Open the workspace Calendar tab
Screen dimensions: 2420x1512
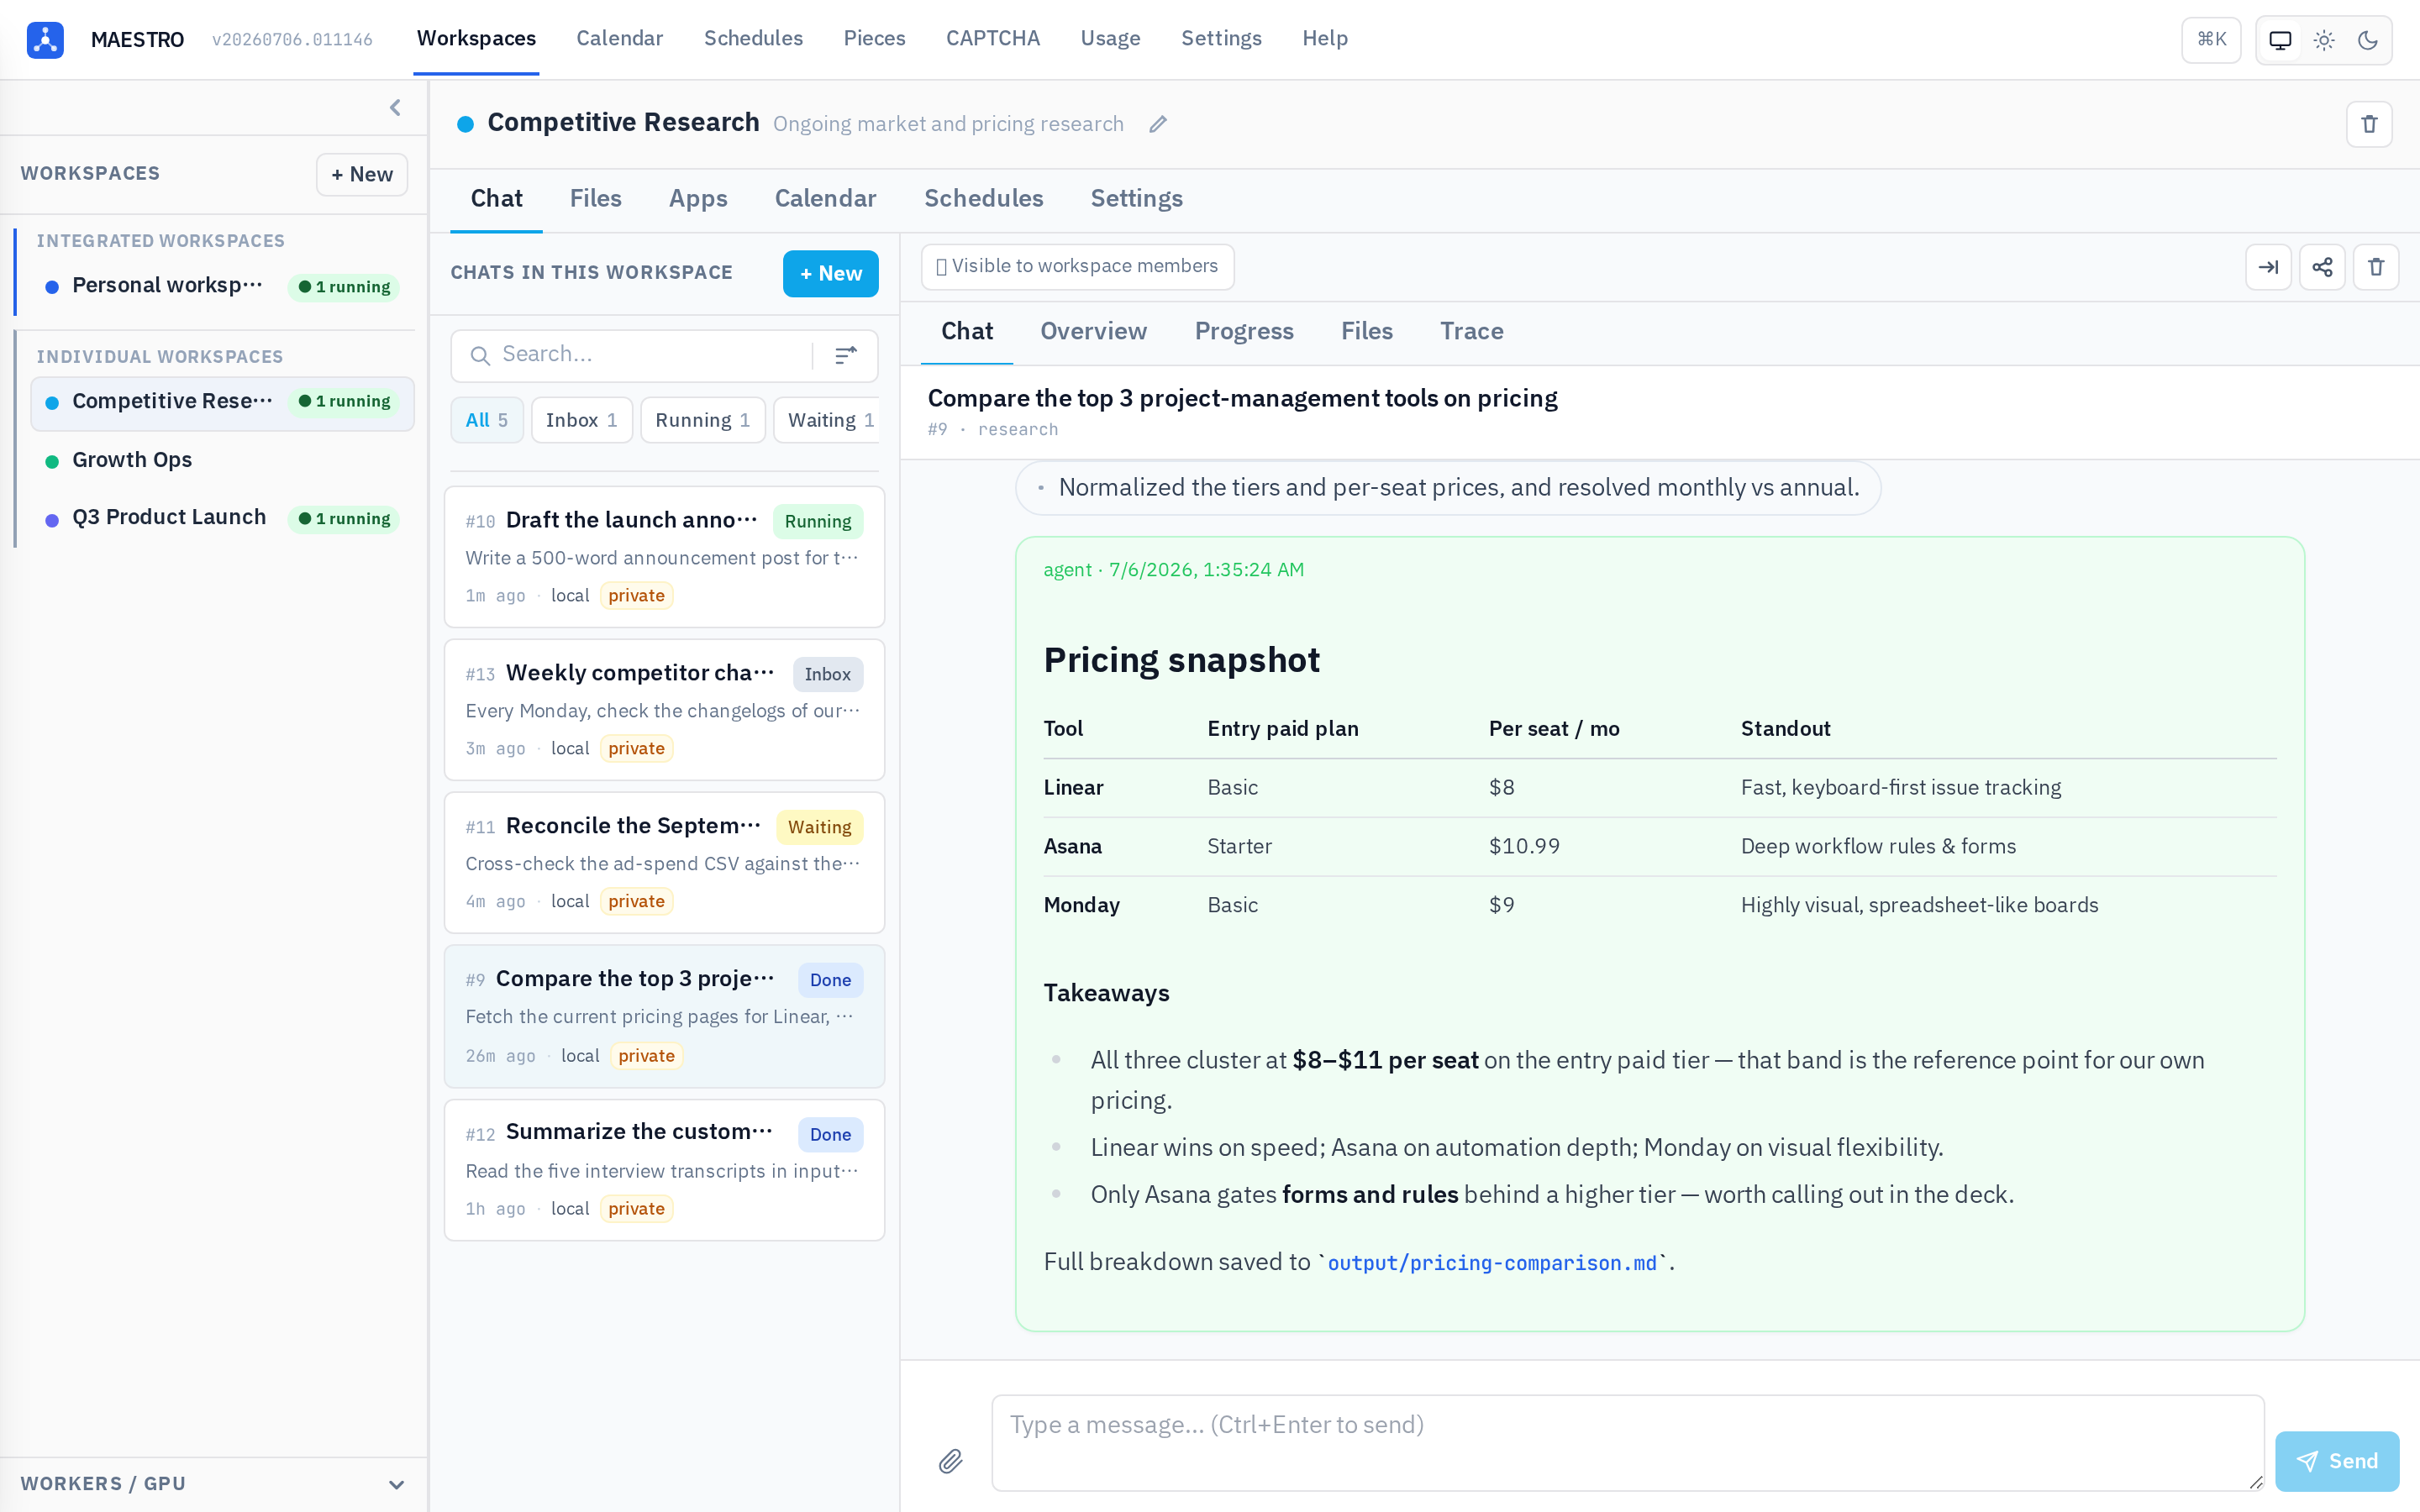tap(825, 198)
